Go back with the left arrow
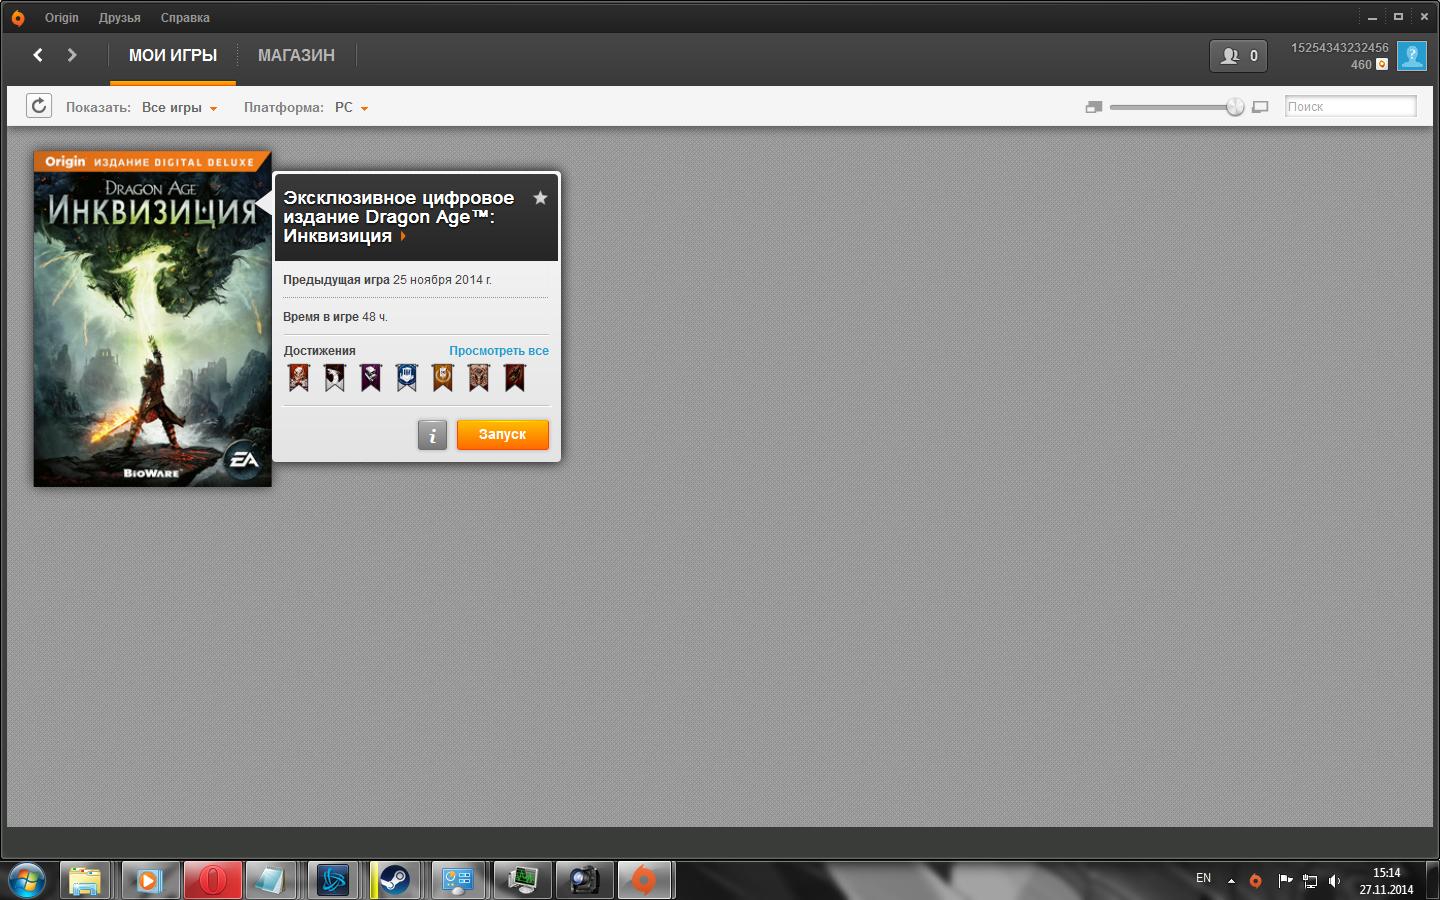Image resolution: width=1440 pixels, height=900 pixels. (38, 55)
